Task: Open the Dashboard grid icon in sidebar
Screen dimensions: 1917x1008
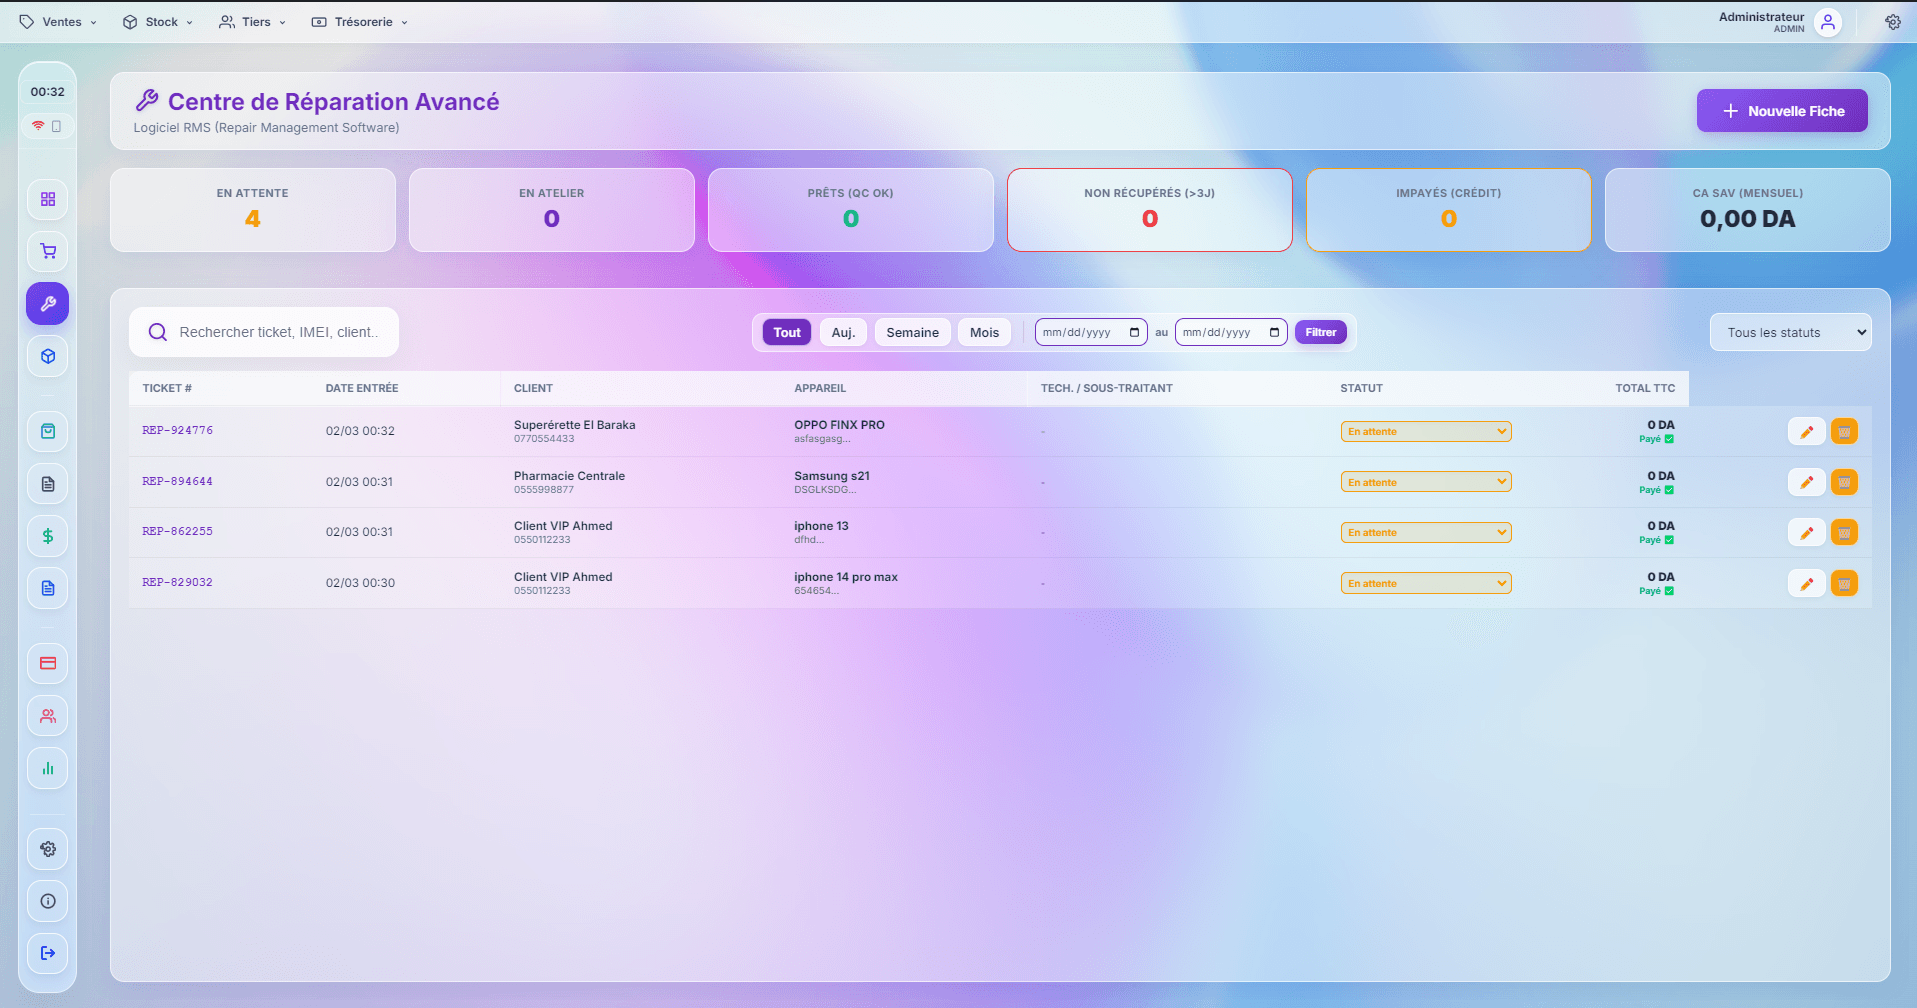Action: [47, 199]
